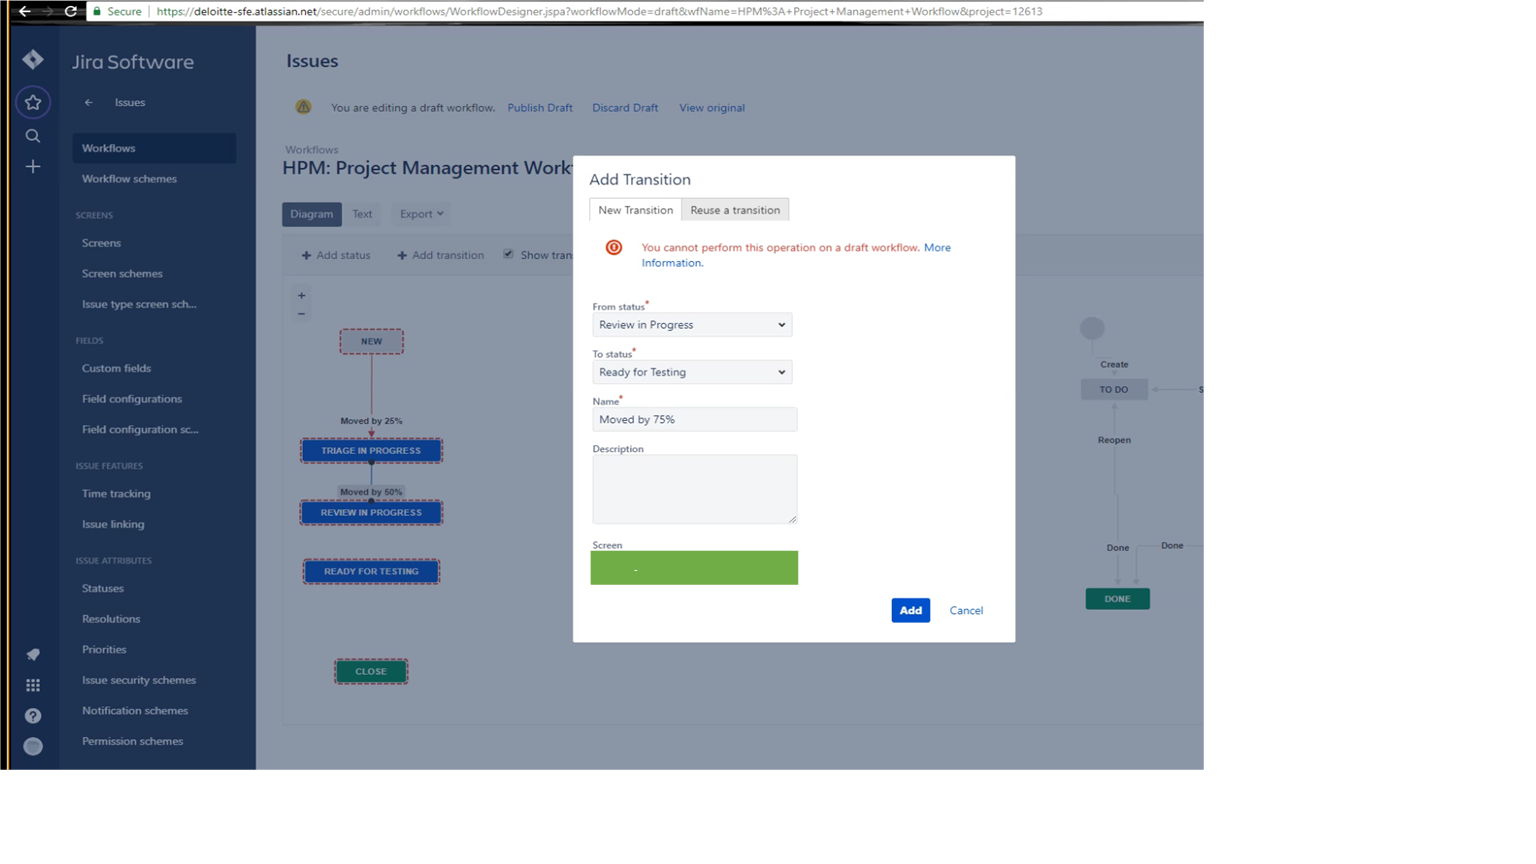Select READY FOR TESTING status node

click(x=371, y=572)
